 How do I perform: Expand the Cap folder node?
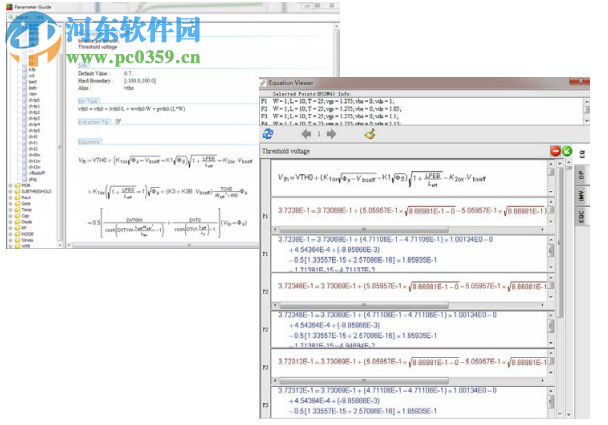(x=10, y=216)
